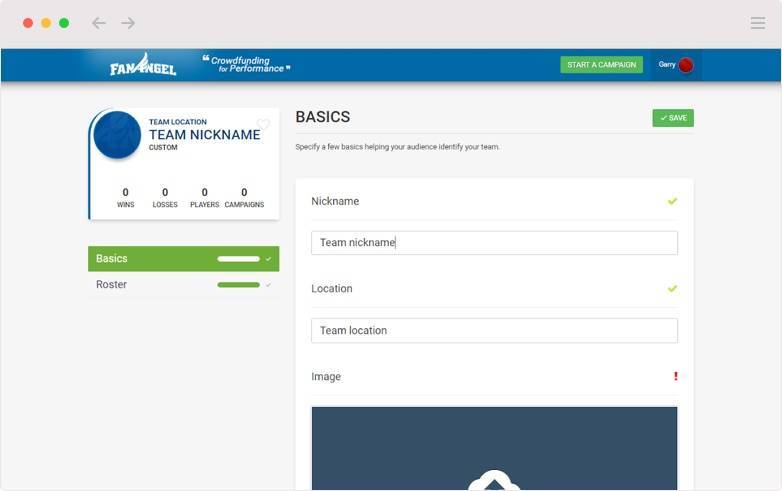Click the Roster progress bar
Screen dimensions: 782x491
click(238, 285)
